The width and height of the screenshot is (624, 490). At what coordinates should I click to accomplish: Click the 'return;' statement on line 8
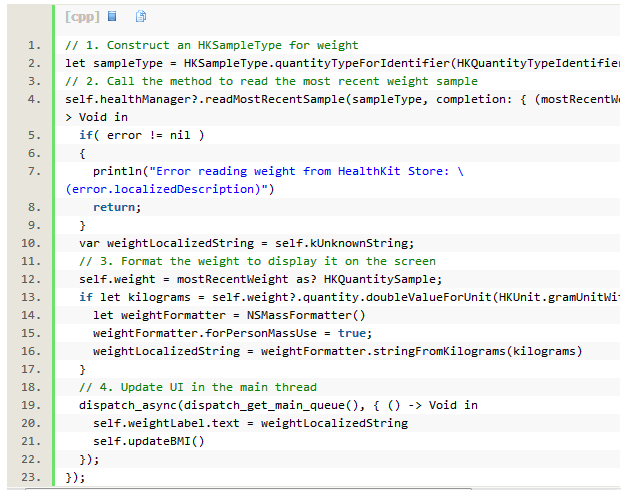(117, 207)
